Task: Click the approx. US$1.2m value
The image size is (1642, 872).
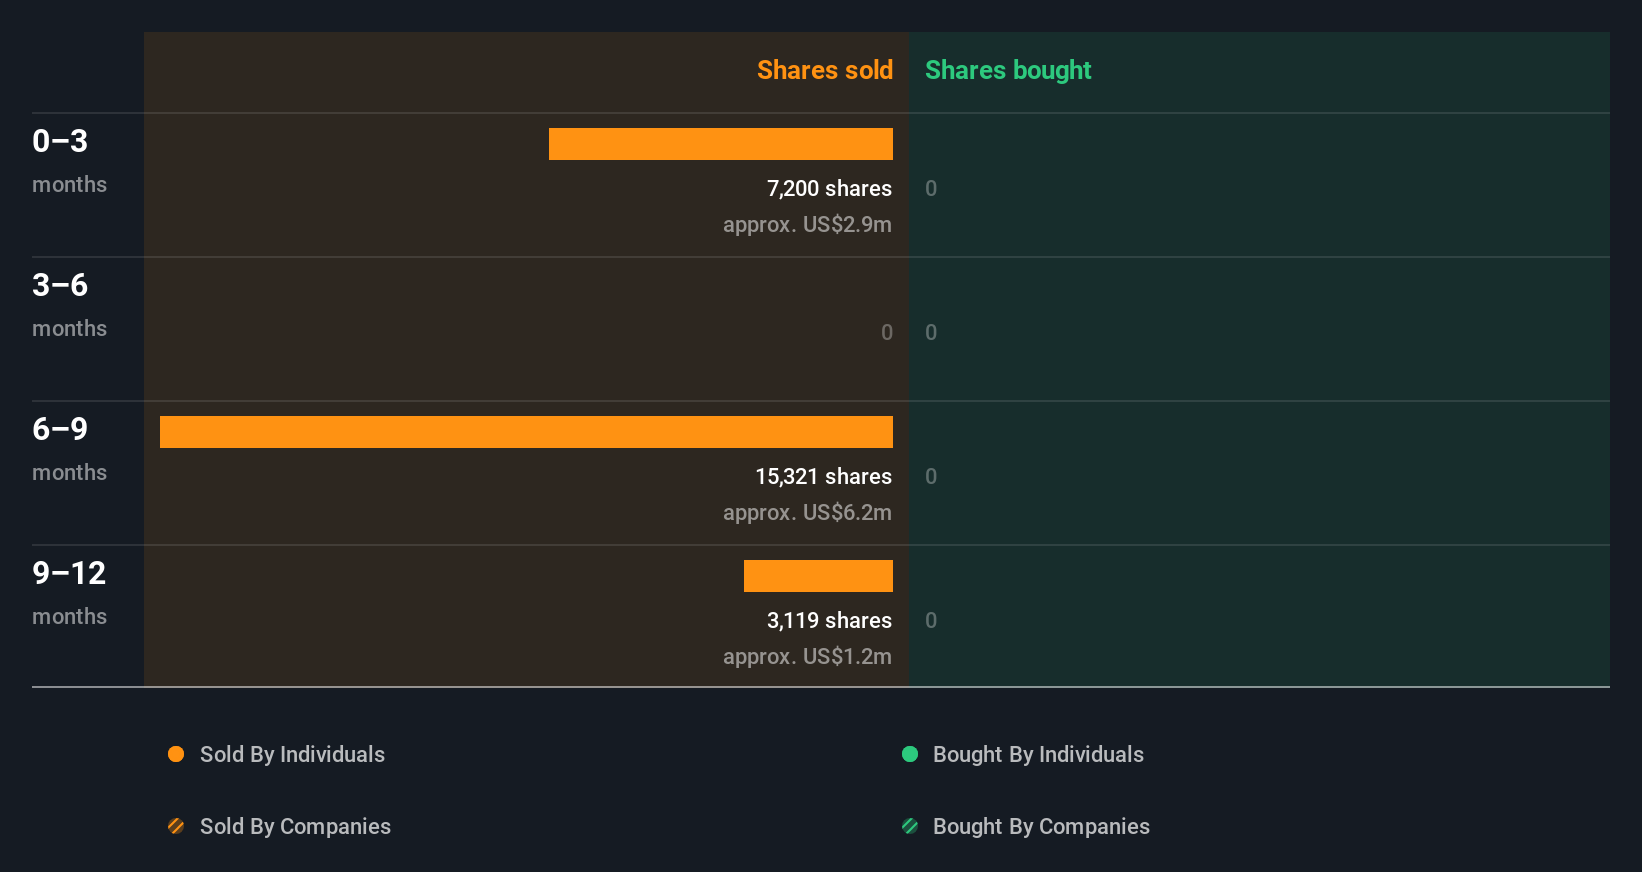Action: pos(807,656)
